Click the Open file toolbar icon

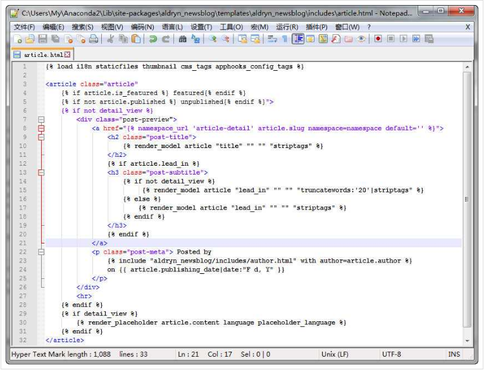pyautogui.click(x=30, y=39)
